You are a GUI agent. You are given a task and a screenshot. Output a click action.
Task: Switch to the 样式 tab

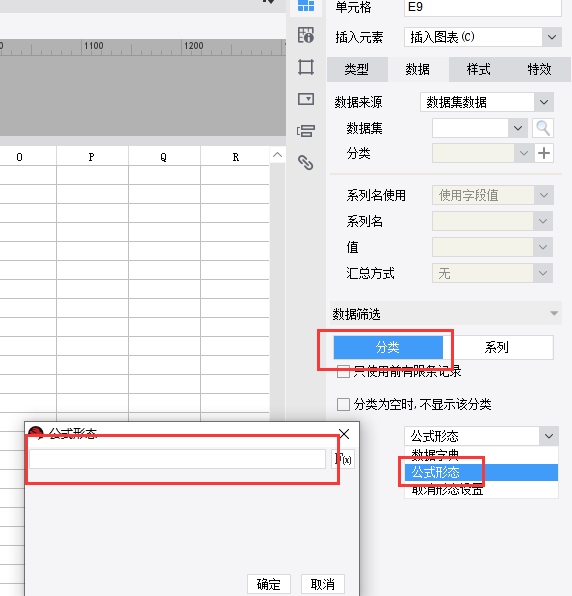pyautogui.click(x=479, y=70)
